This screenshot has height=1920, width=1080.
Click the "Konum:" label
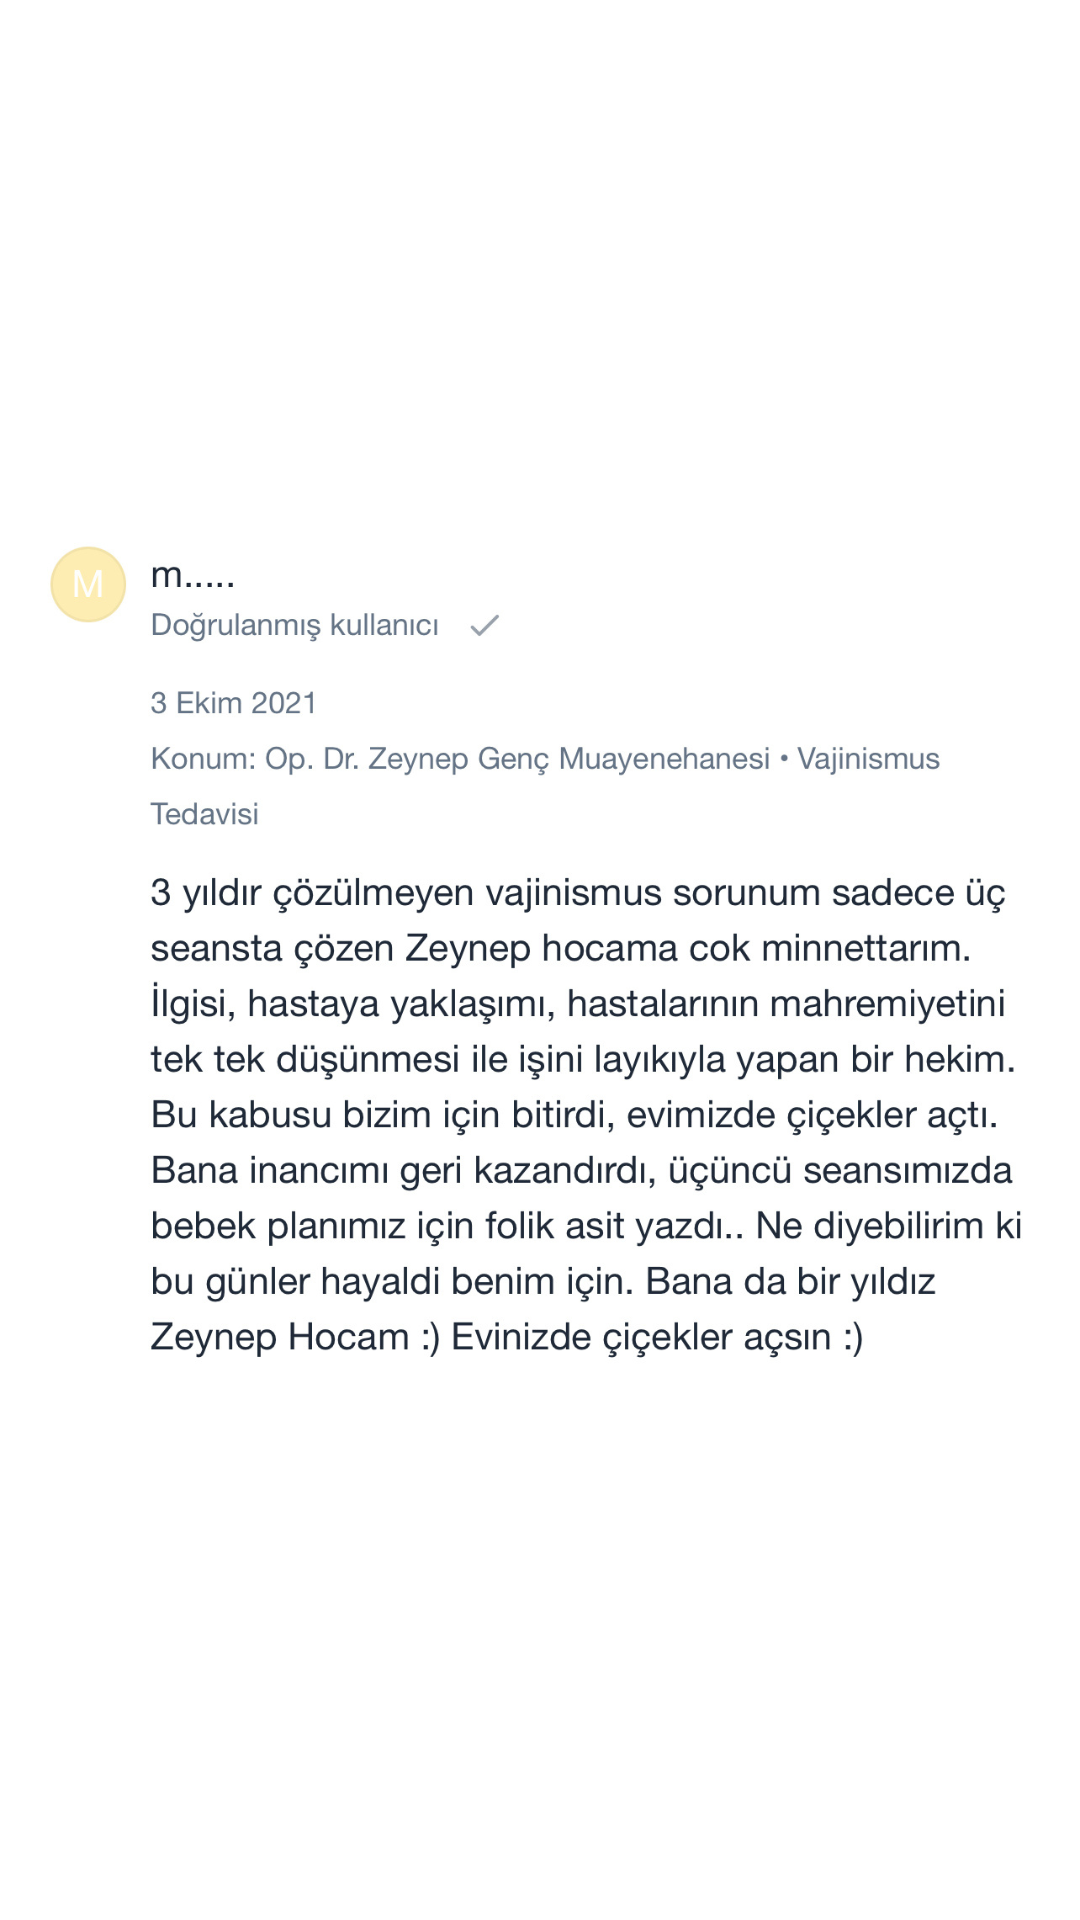203,759
